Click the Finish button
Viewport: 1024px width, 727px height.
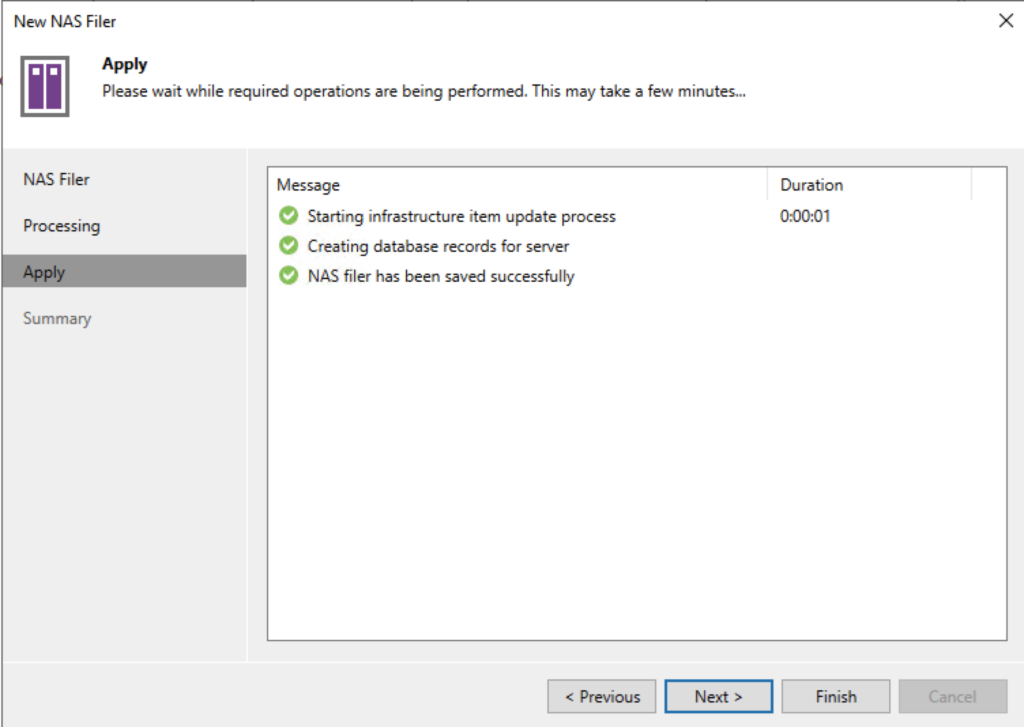(835, 697)
